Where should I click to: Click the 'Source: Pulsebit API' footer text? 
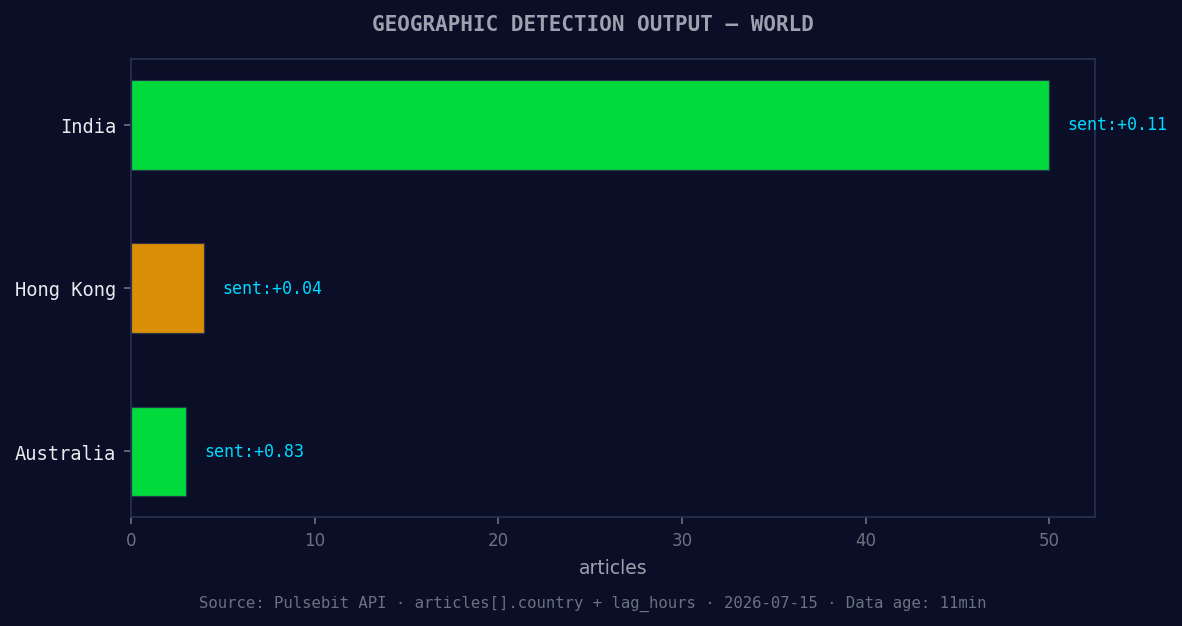(593, 603)
